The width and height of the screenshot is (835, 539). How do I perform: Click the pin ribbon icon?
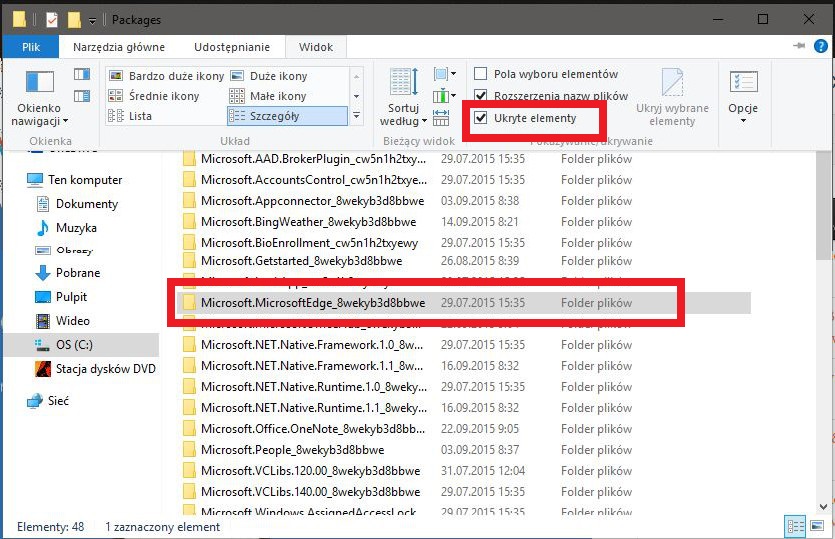point(799,46)
